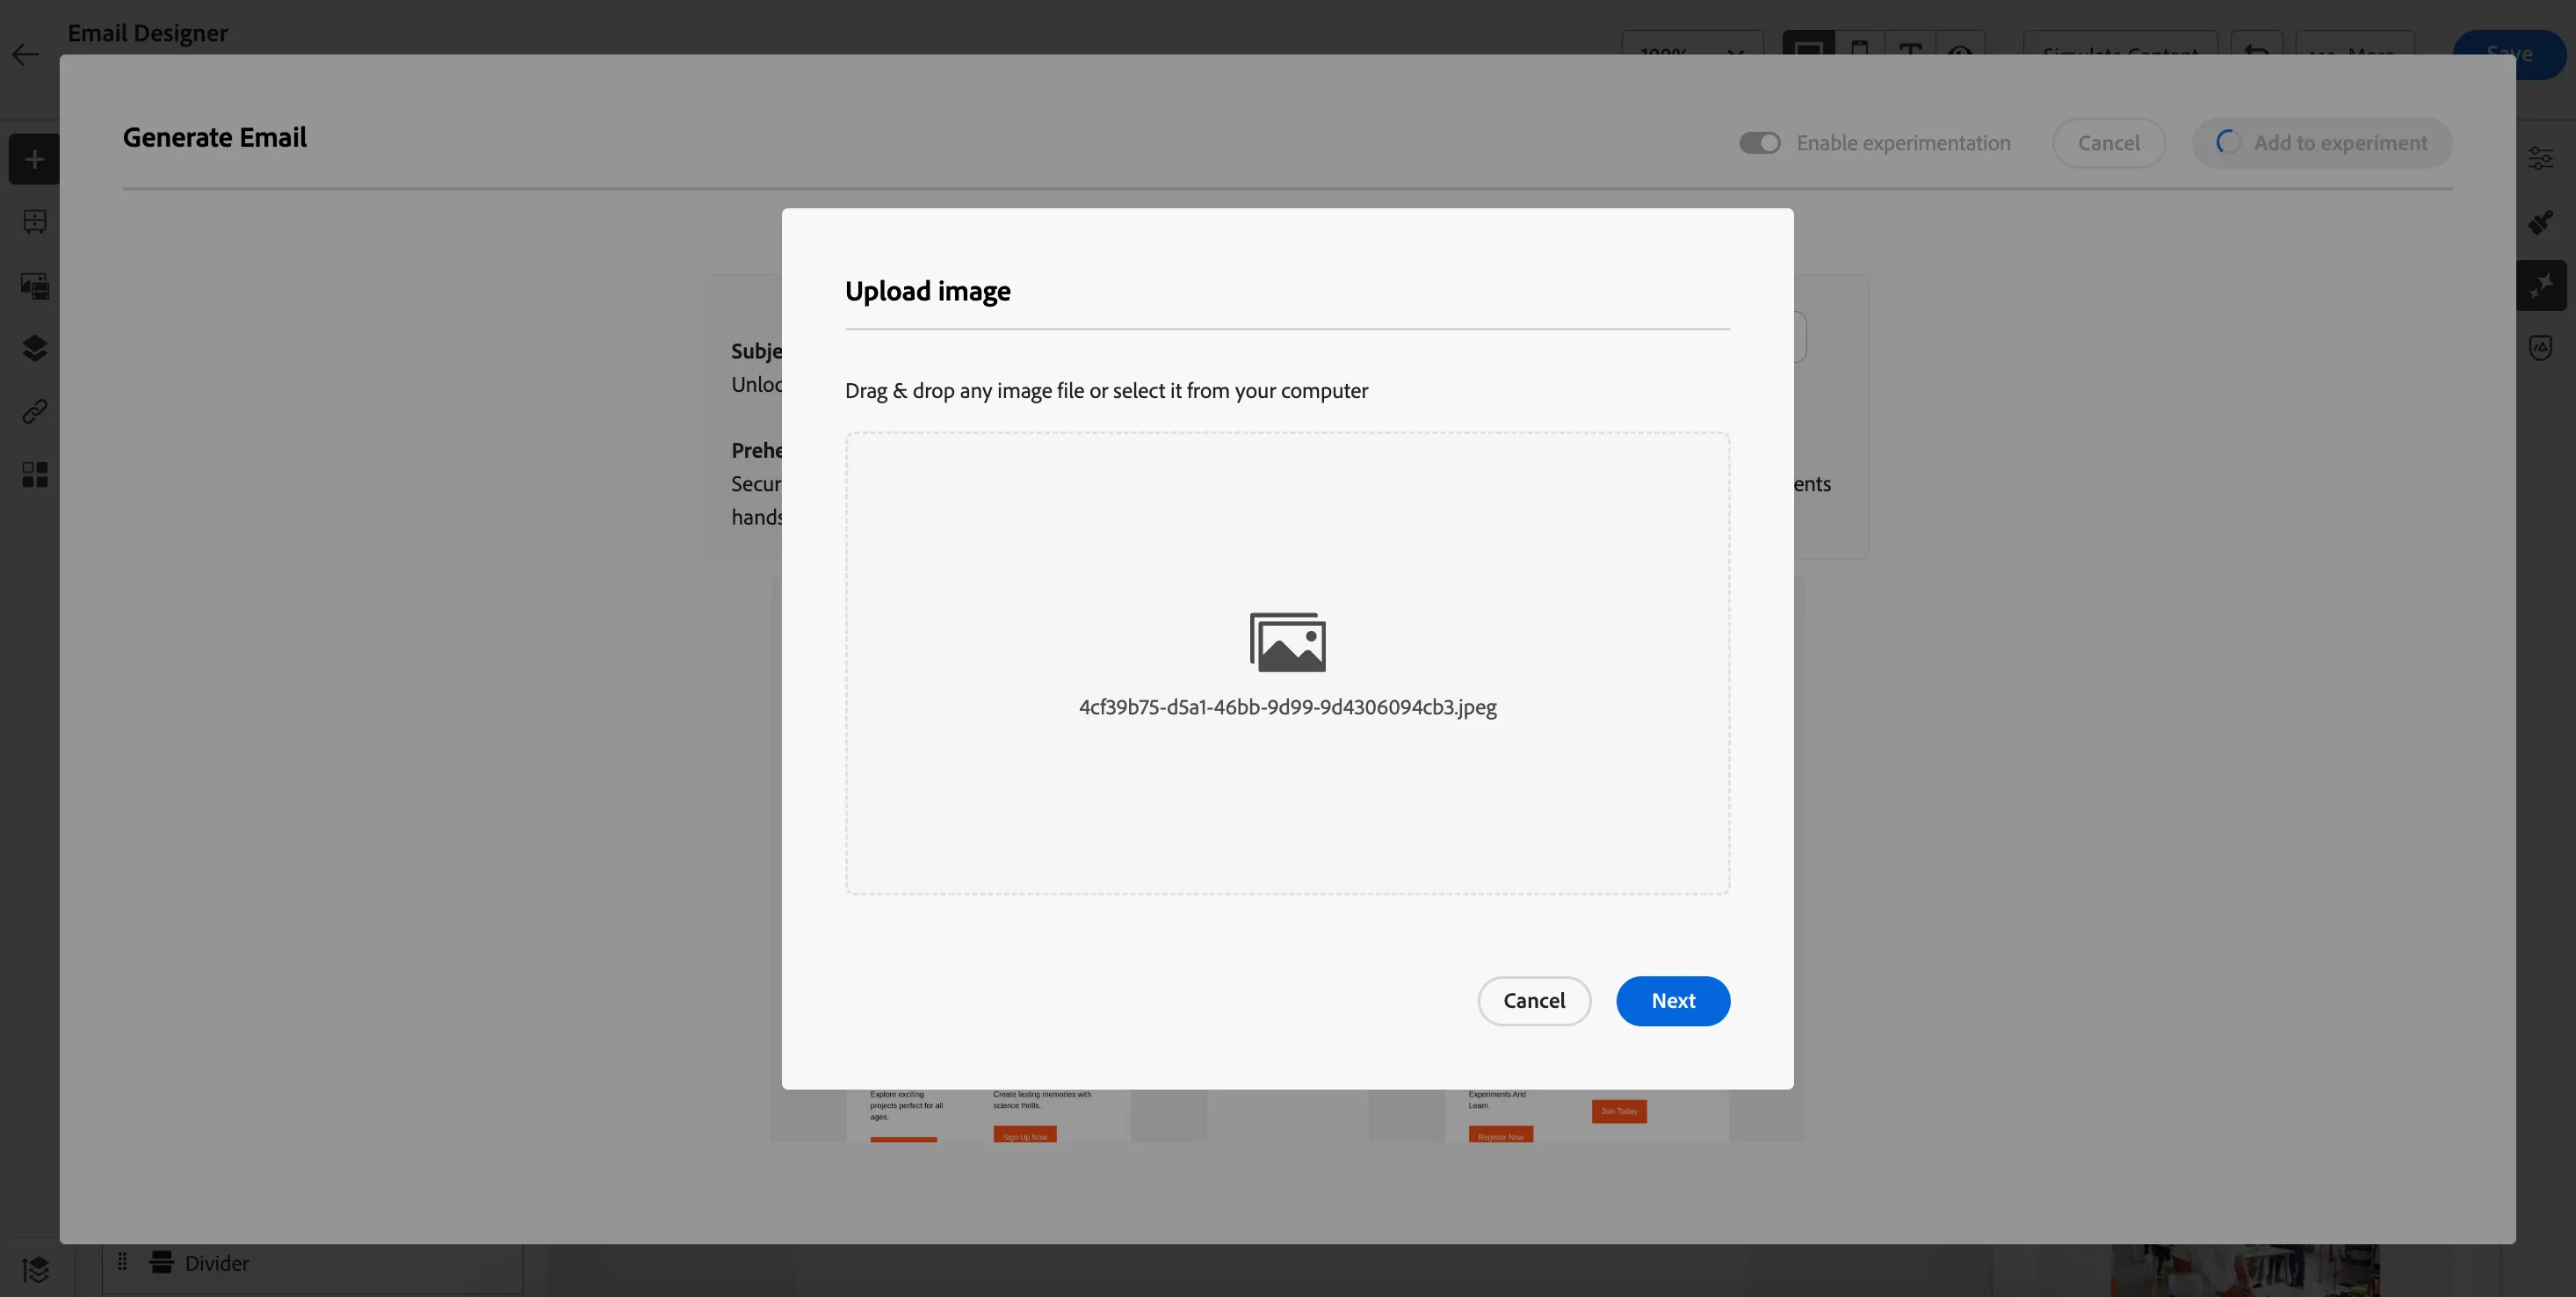Open the content structure icon in the left sidebar
This screenshot has width=2576, height=1297.
34,222
